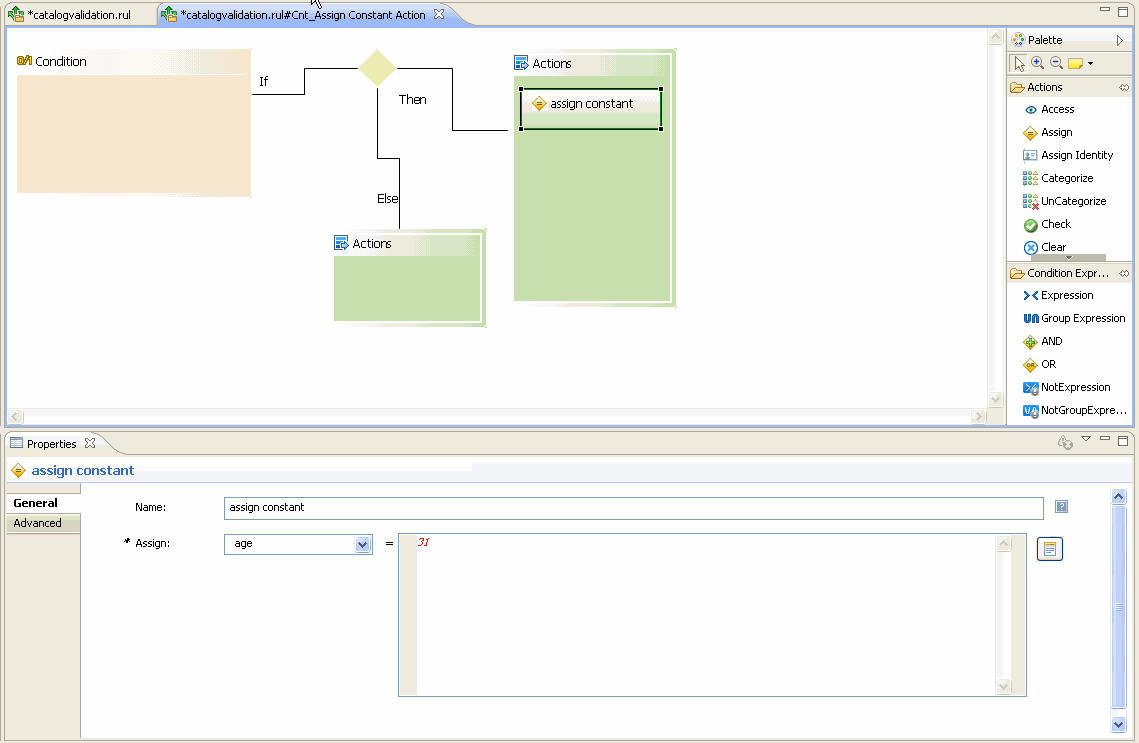Click the expression text area scroll-up arrow

click(x=1003, y=543)
